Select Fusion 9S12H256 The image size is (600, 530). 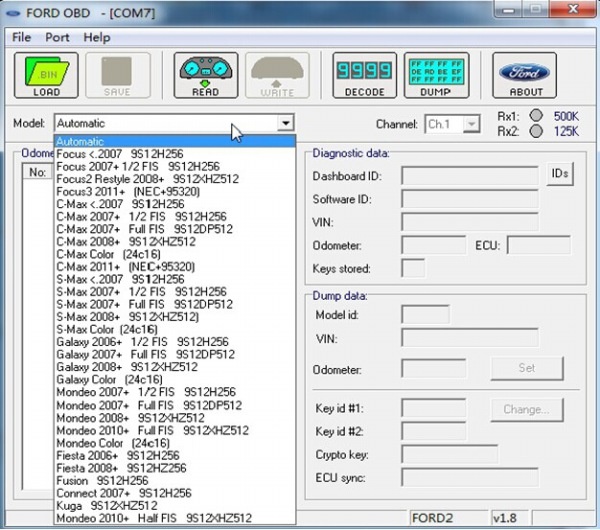[175, 481]
